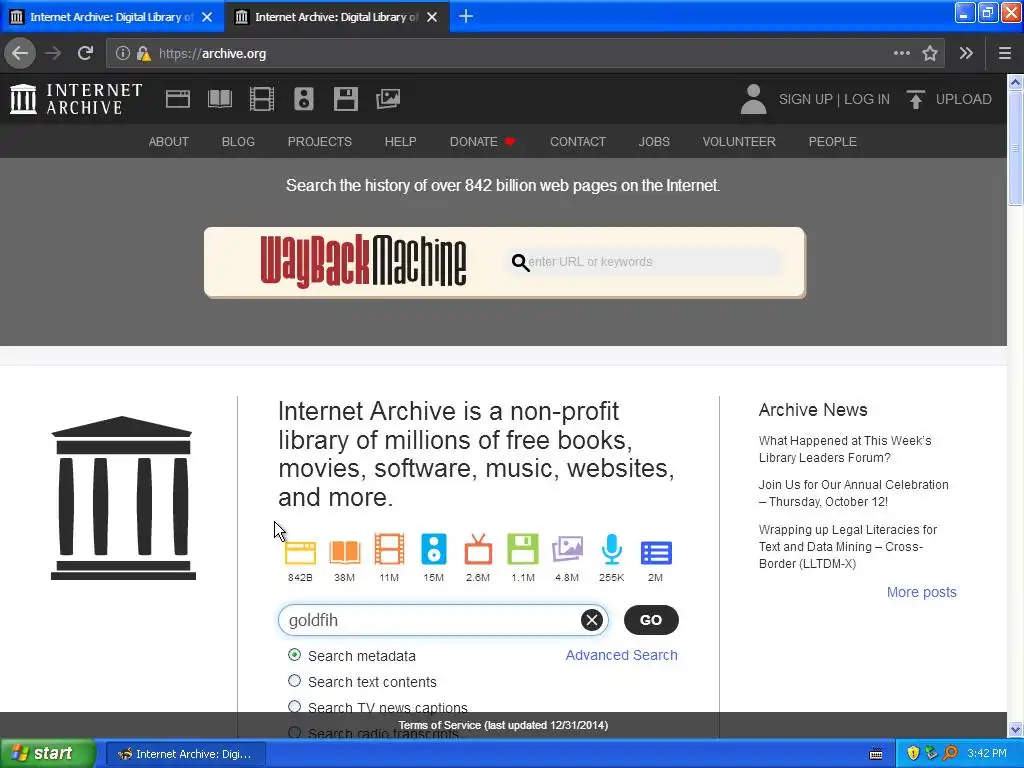Image resolution: width=1024 pixels, height=768 pixels.
Task: Select the images icon labeled 4.8M
Action: [567, 549]
